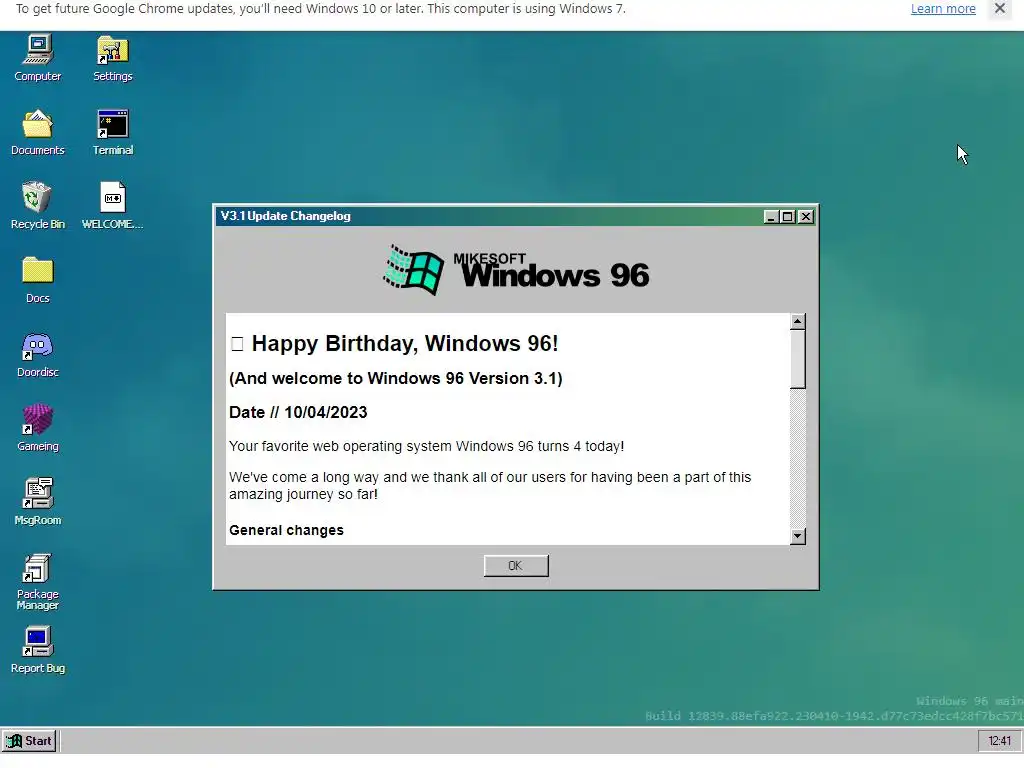The width and height of the screenshot is (1024, 768).
Task: Open the MsgRoom shortcut
Action: tap(38, 502)
